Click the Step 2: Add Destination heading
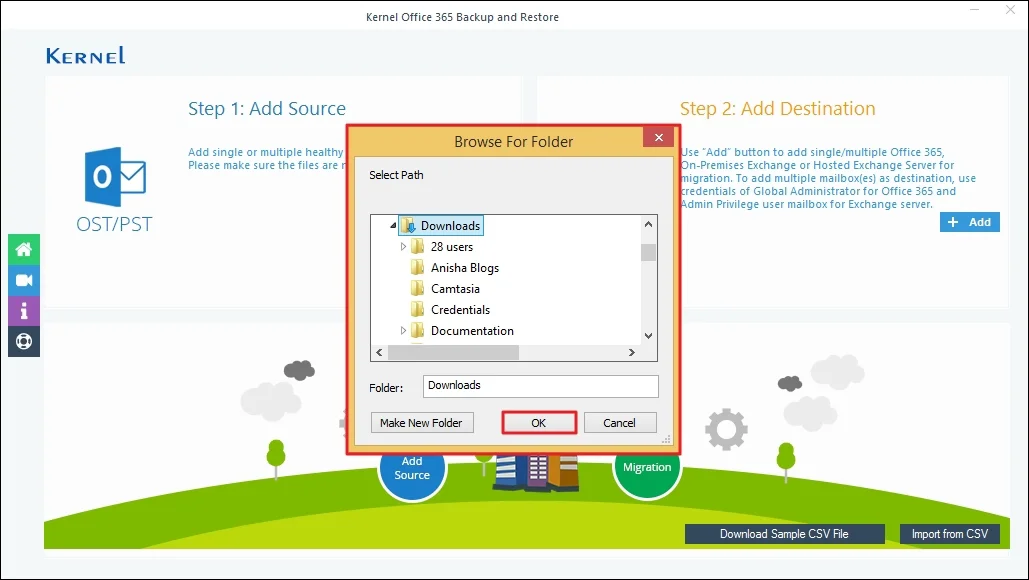The image size is (1029, 580). pyautogui.click(x=778, y=109)
